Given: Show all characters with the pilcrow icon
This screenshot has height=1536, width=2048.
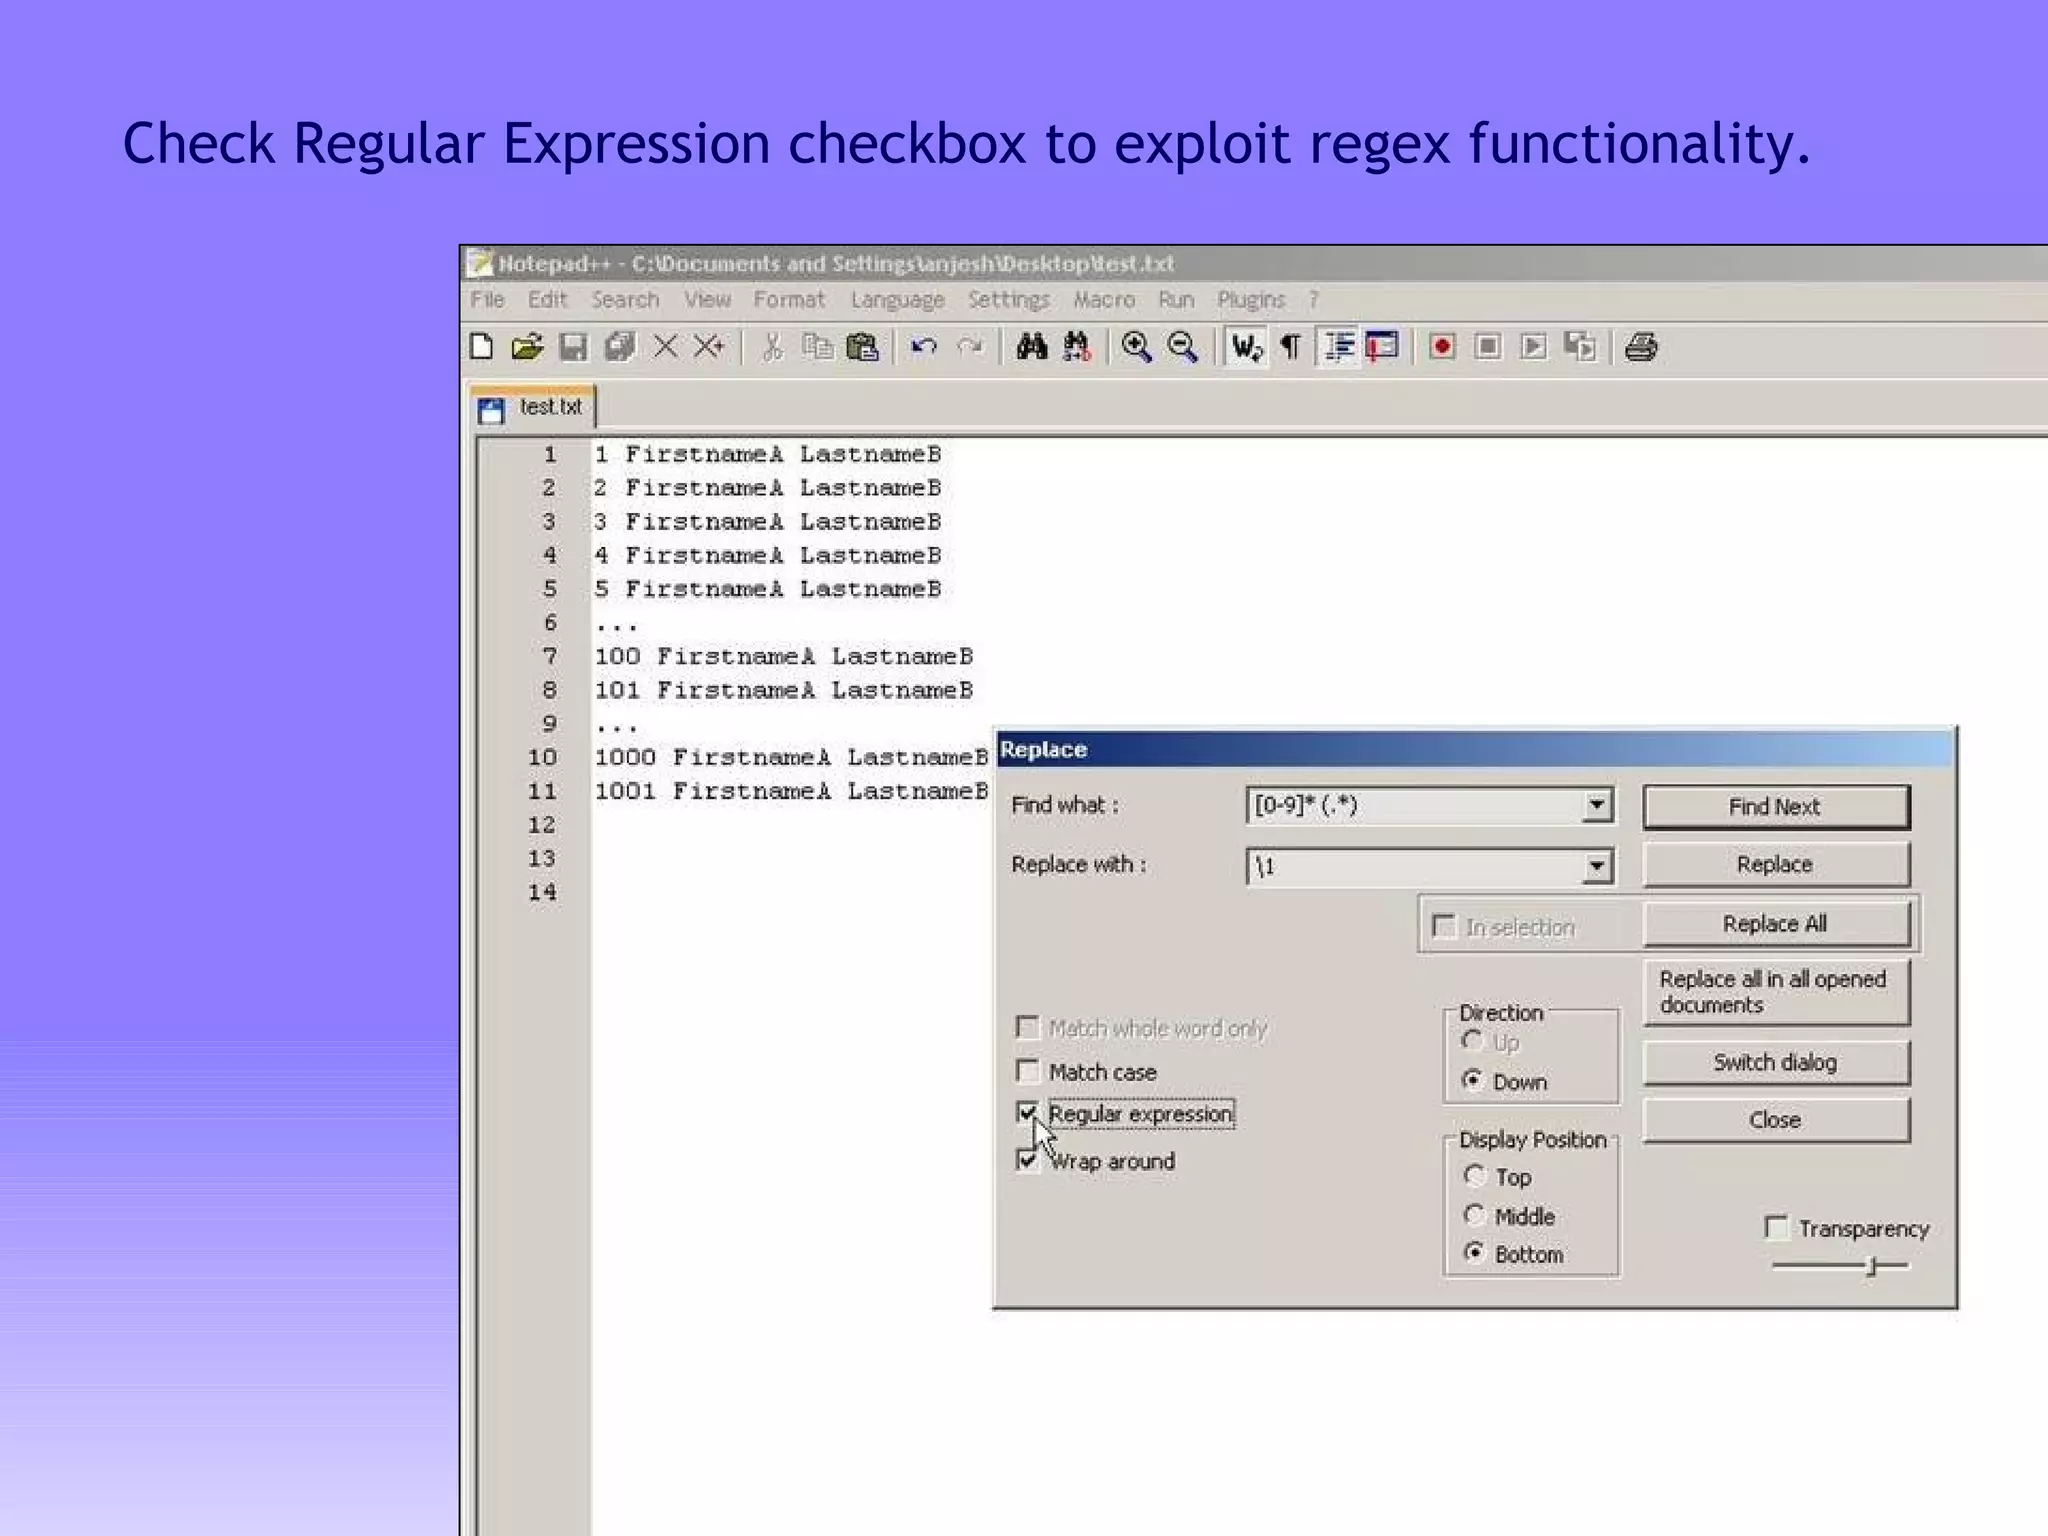Looking at the screenshot, I should point(1291,347).
